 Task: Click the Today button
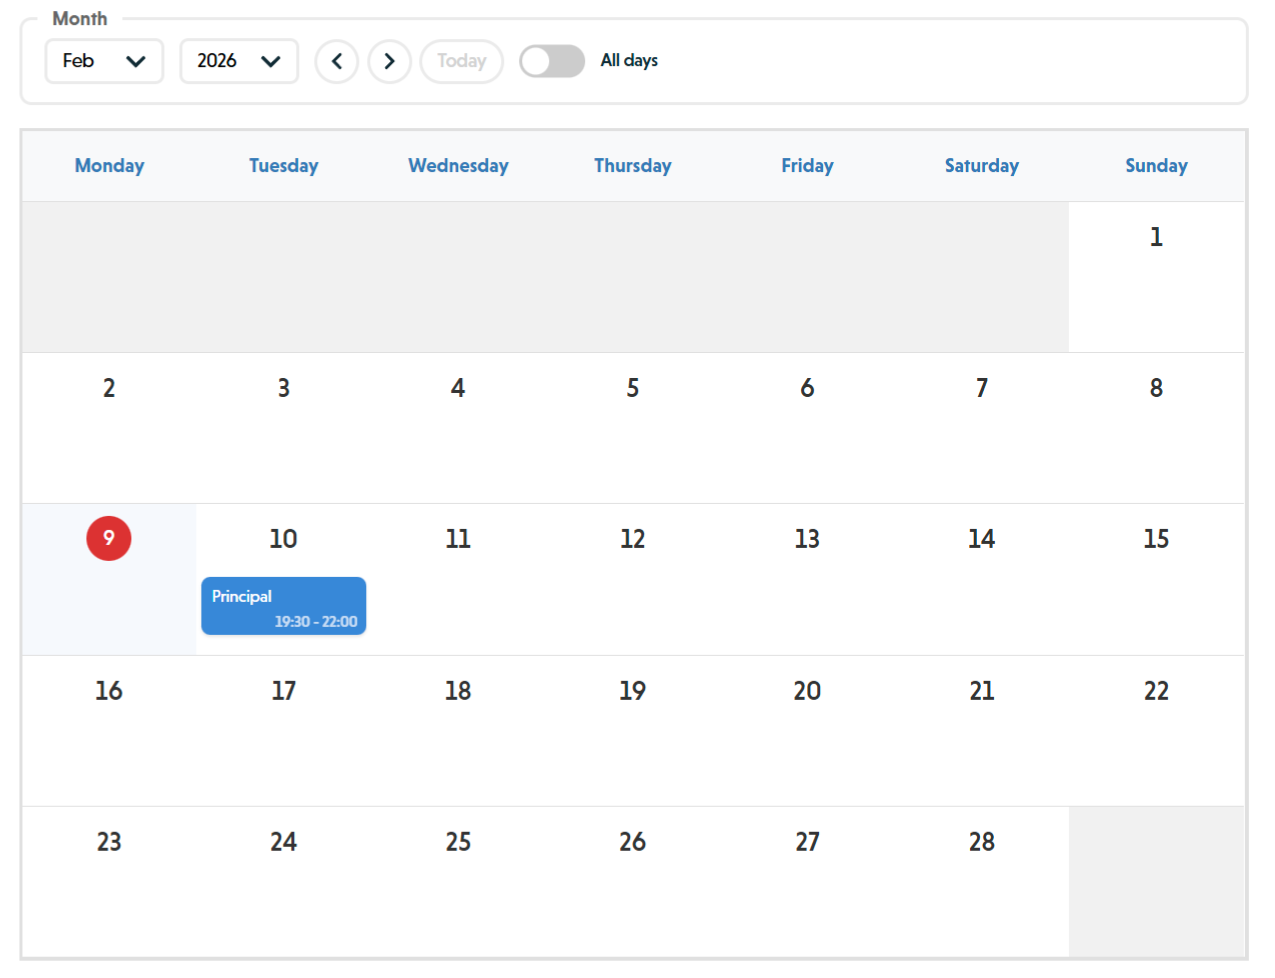click(x=461, y=61)
